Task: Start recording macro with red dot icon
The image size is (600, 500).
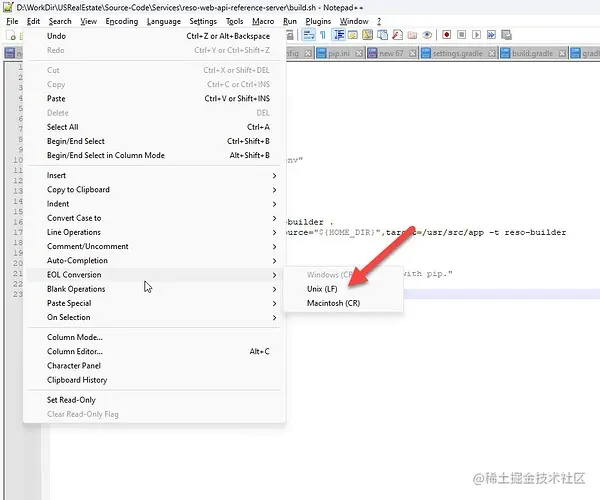Action: (446, 35)
